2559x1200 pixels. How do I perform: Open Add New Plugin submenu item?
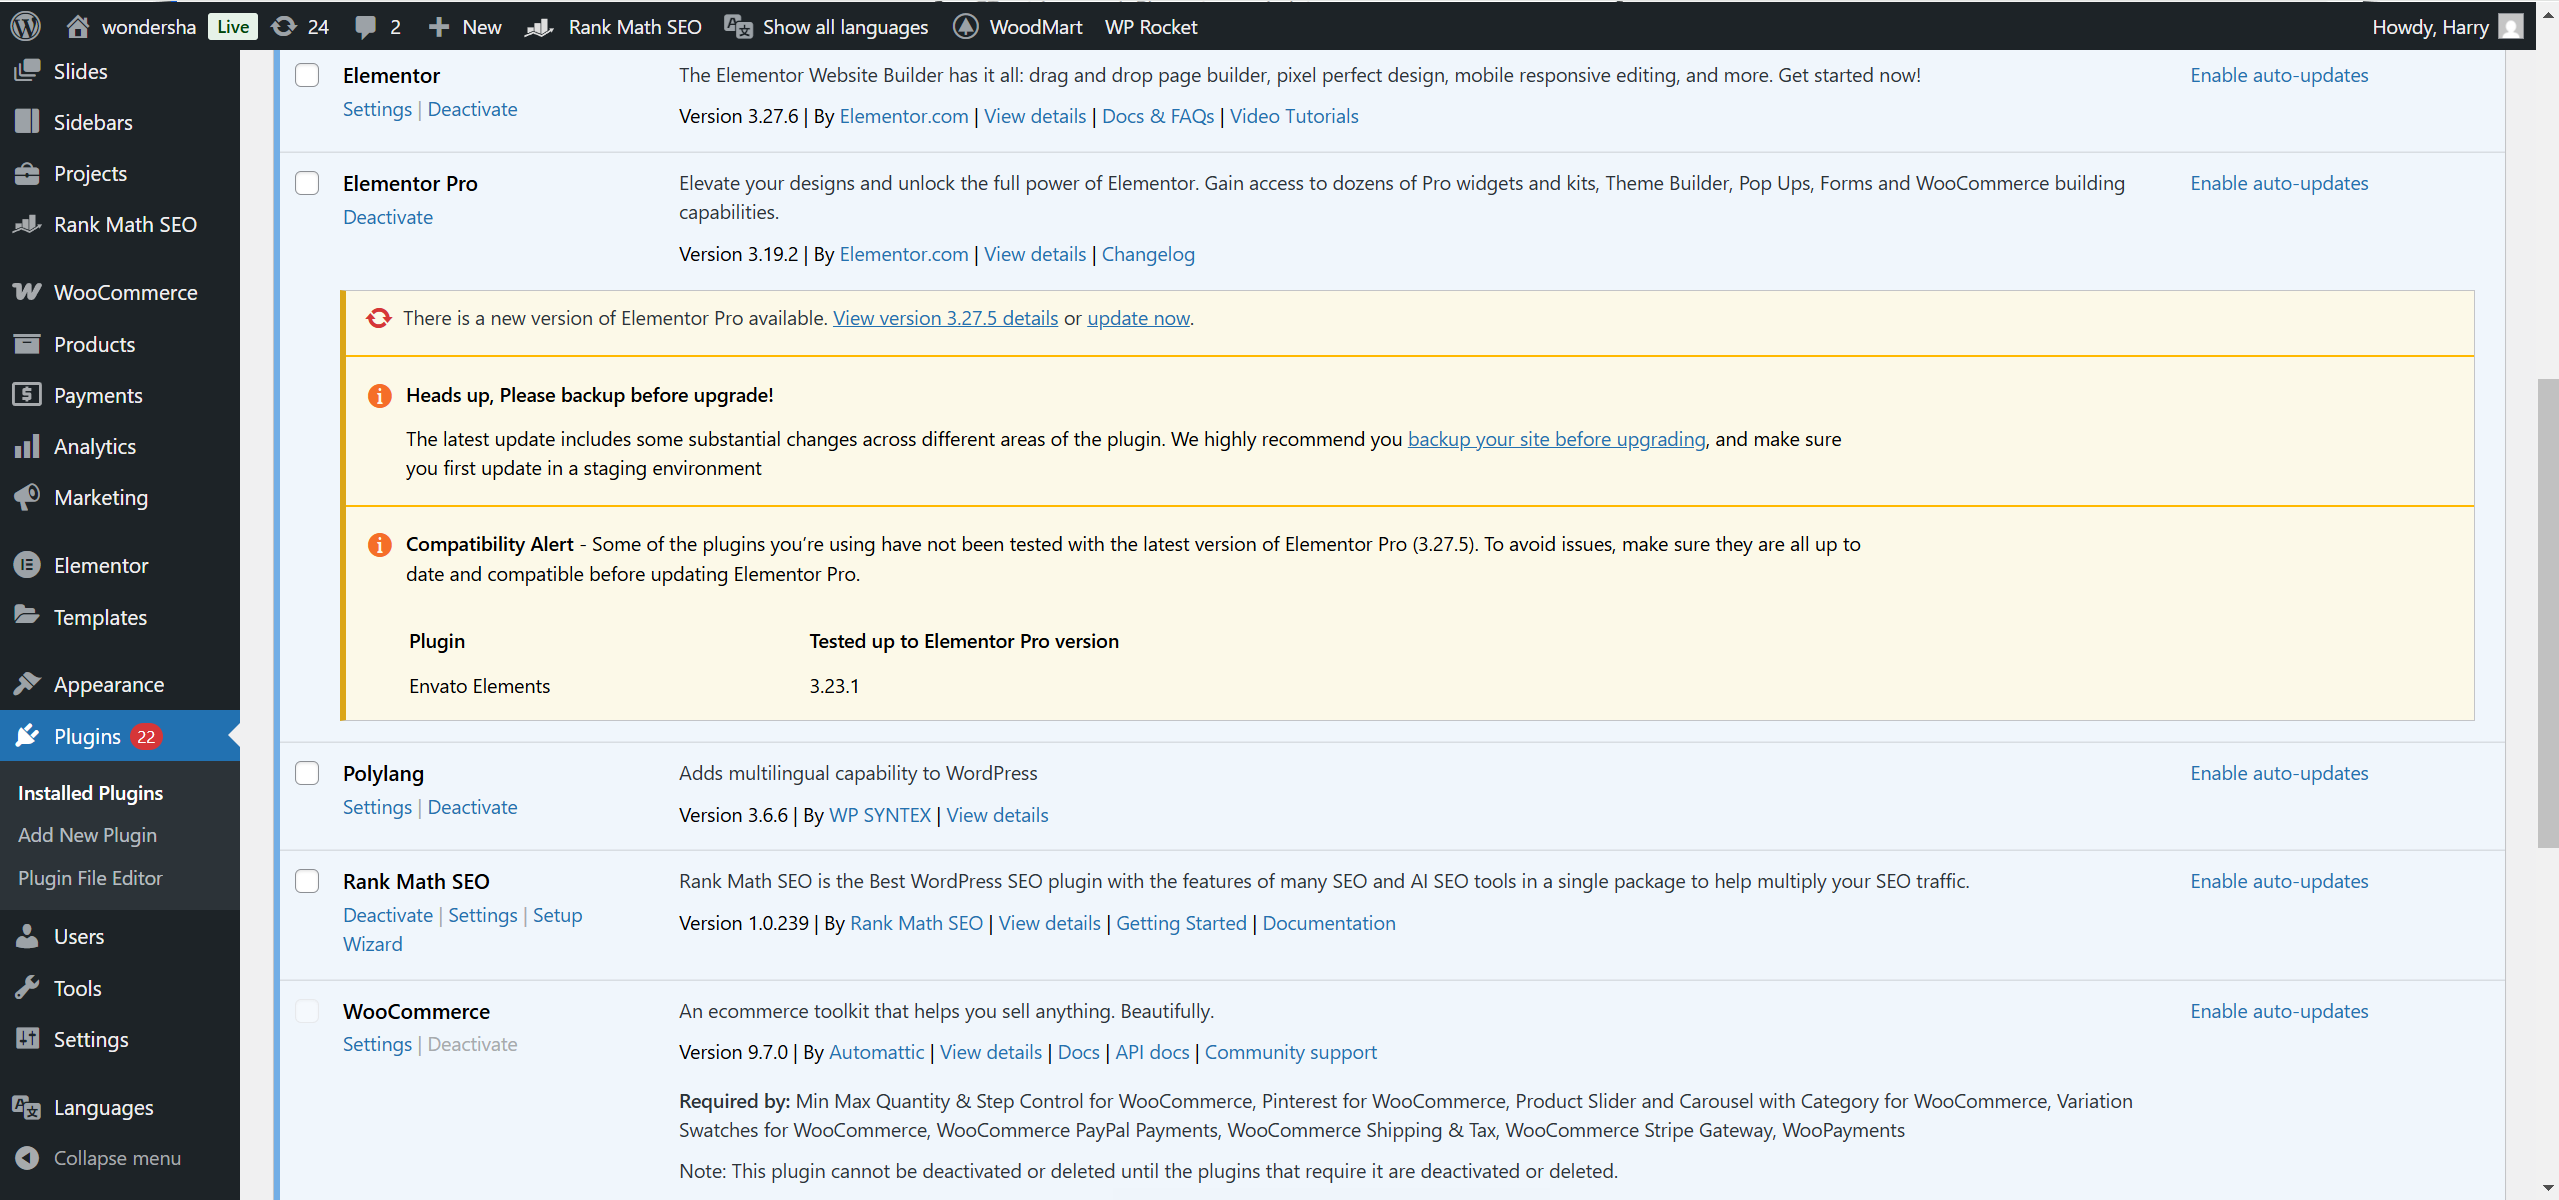(x=87, y=835)
